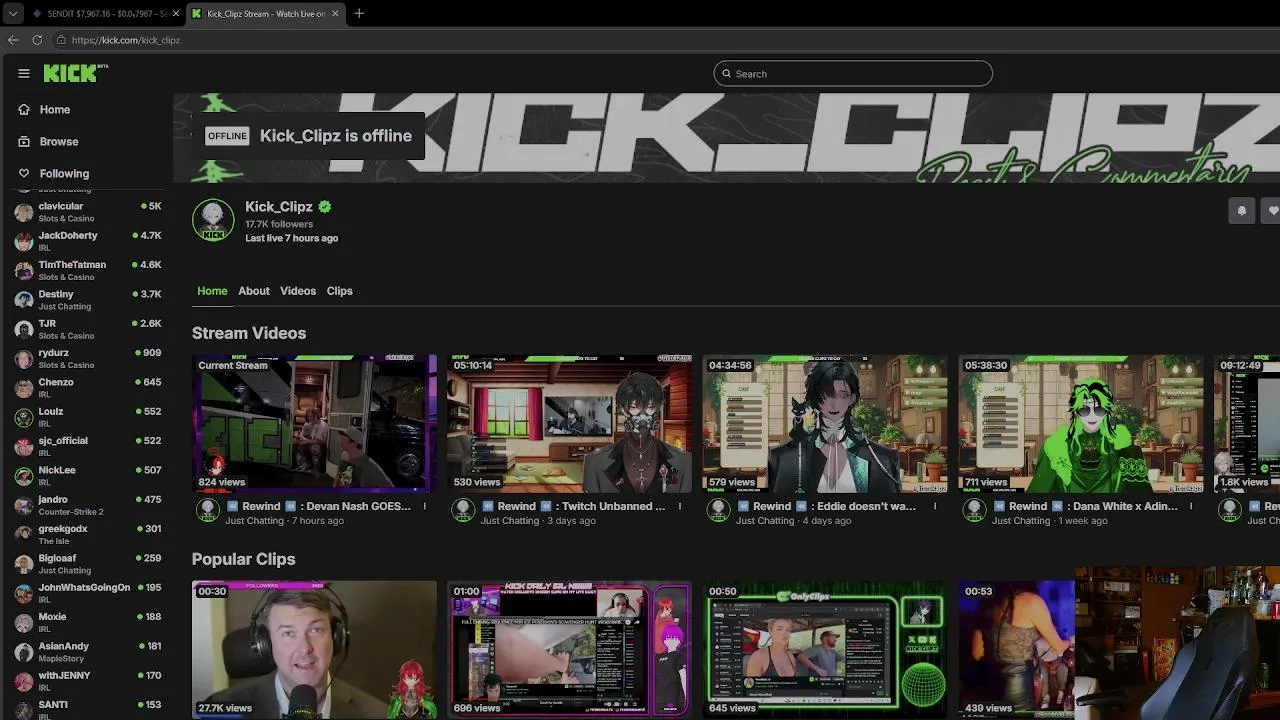Screen dimensions: 1280x720
Task: Switch to the SENDIT browser tab
Action: pyautogui.click(x=105, y=14)
